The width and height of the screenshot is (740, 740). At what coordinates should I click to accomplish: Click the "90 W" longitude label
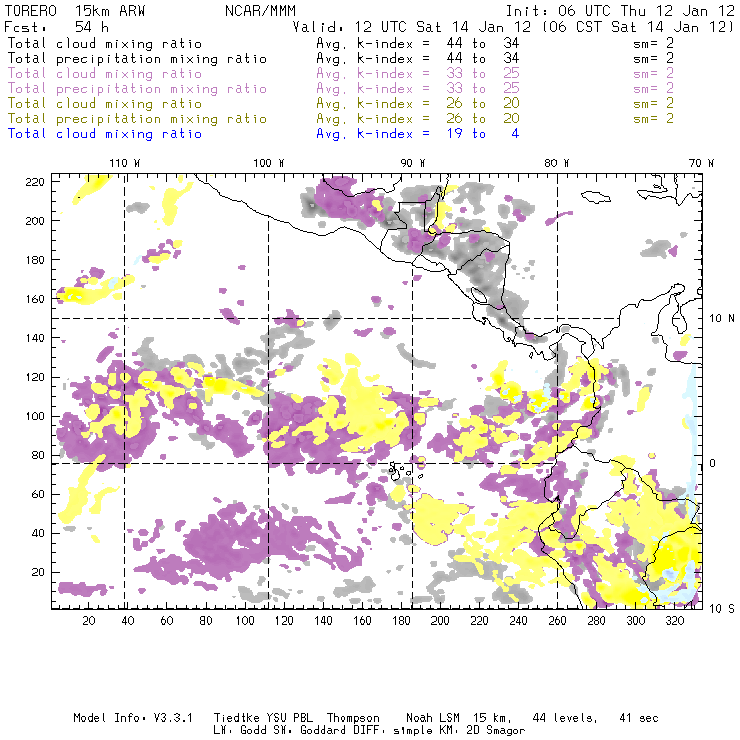point(413,163)
